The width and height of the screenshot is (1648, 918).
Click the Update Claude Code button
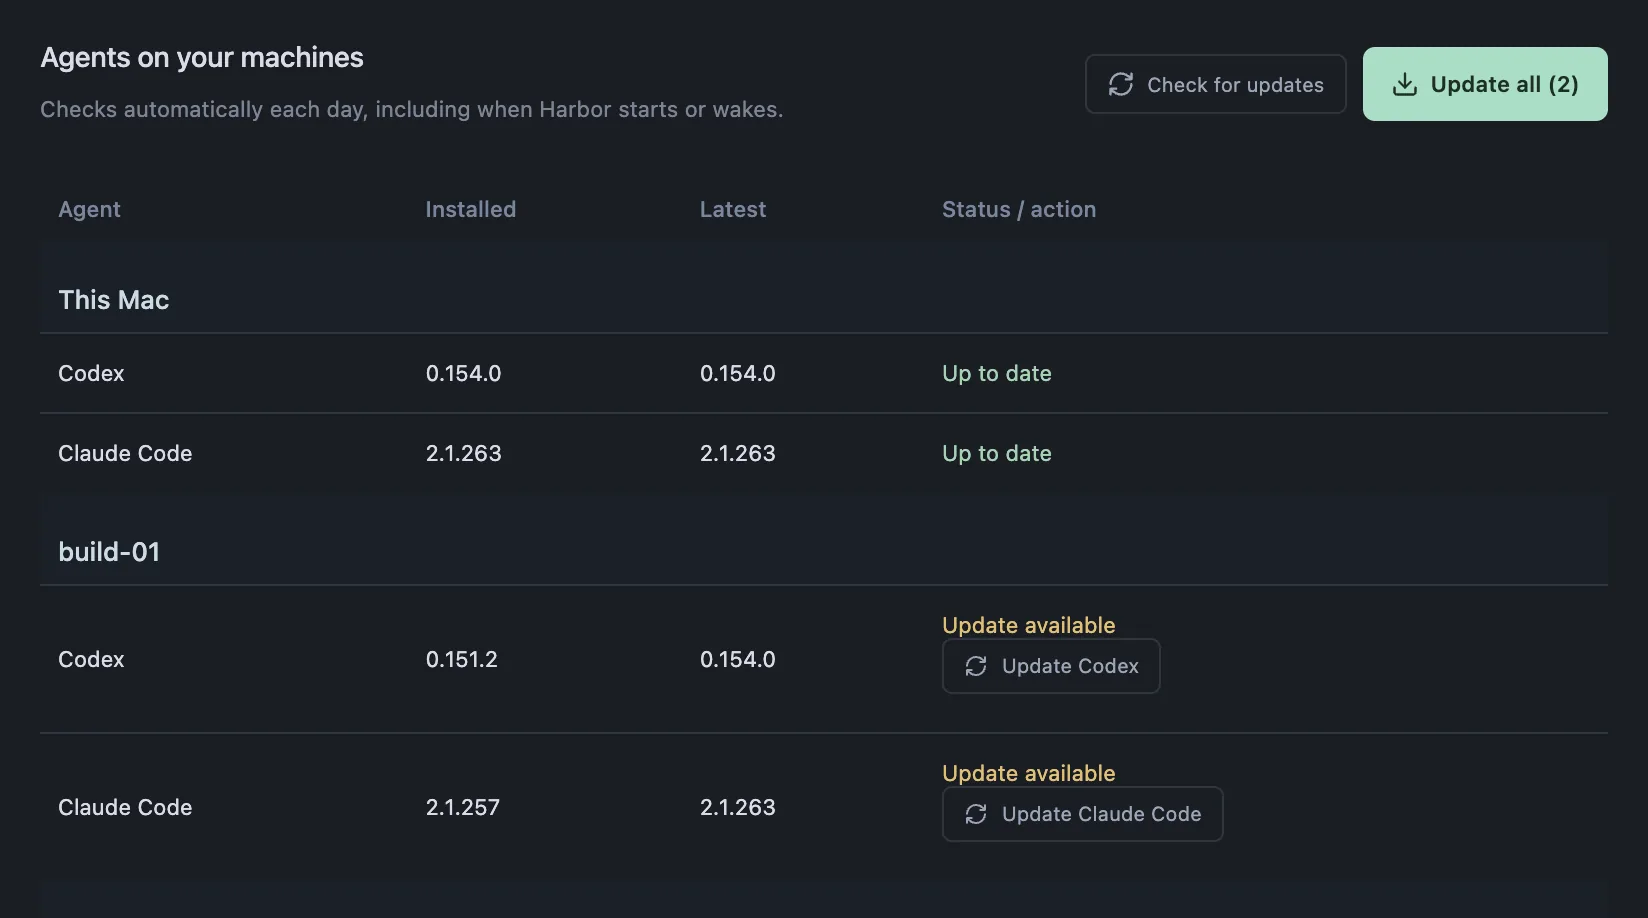(x=1082, y=814)
